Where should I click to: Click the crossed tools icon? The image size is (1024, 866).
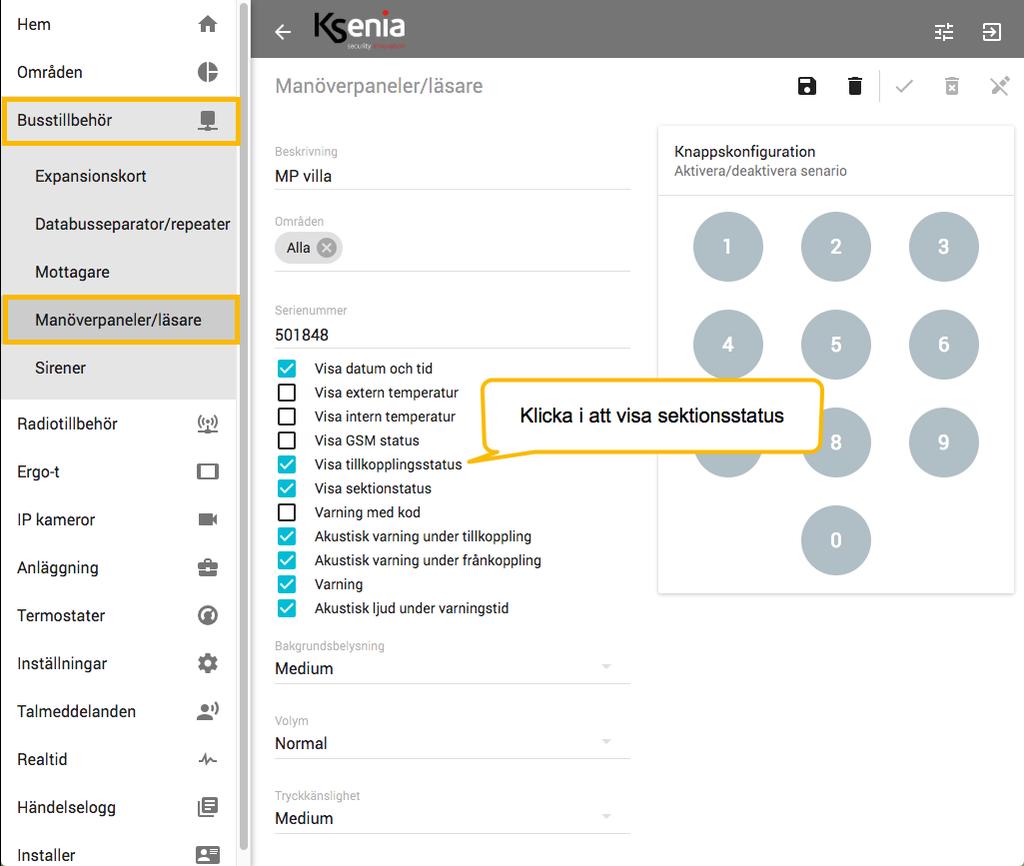tap(999, 86)
